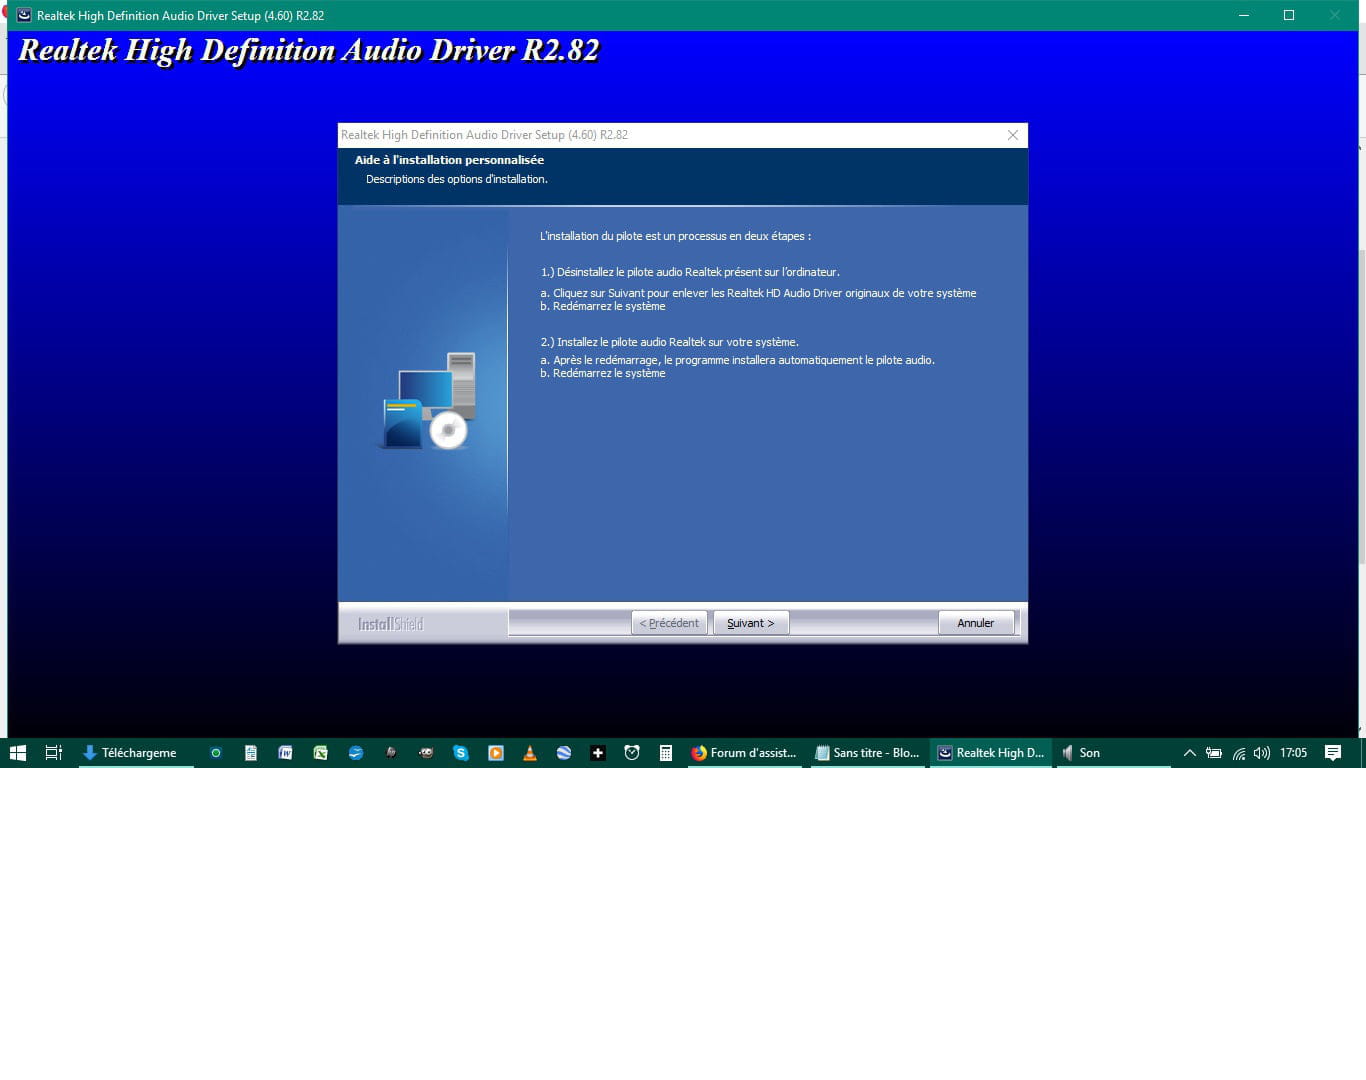Launch Word from the taskbar
1366x1080 pixels.
tap(285, 753)
